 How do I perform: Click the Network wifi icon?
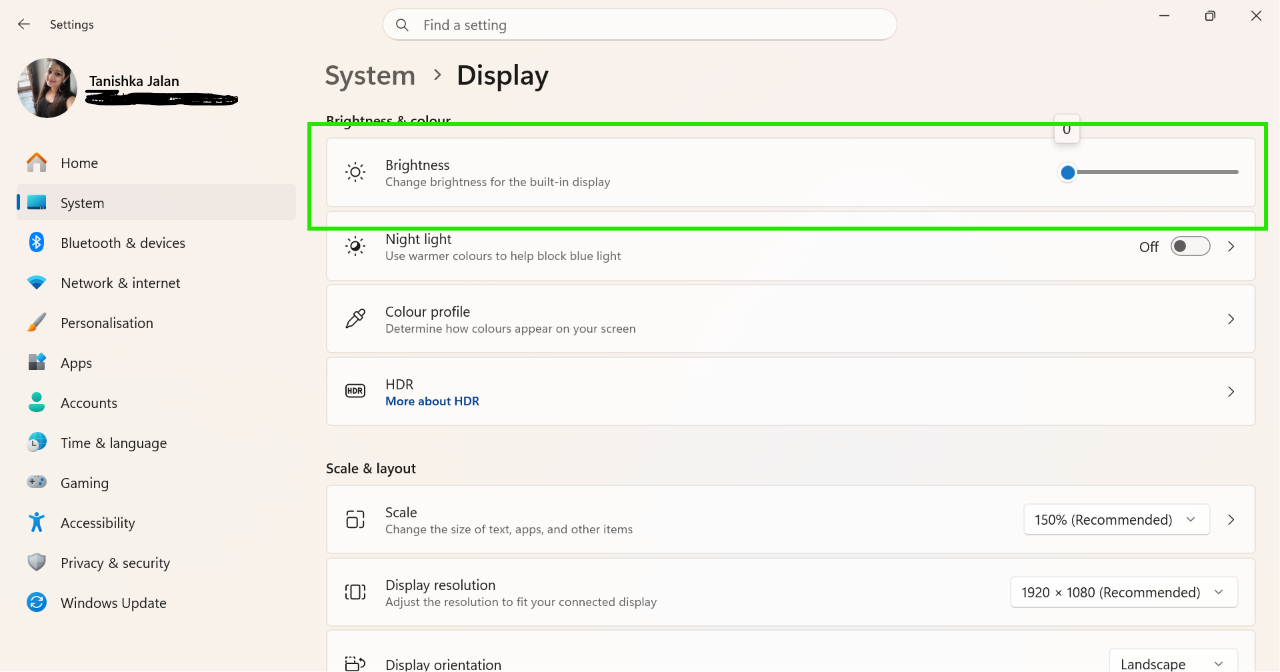click(37, 283)
